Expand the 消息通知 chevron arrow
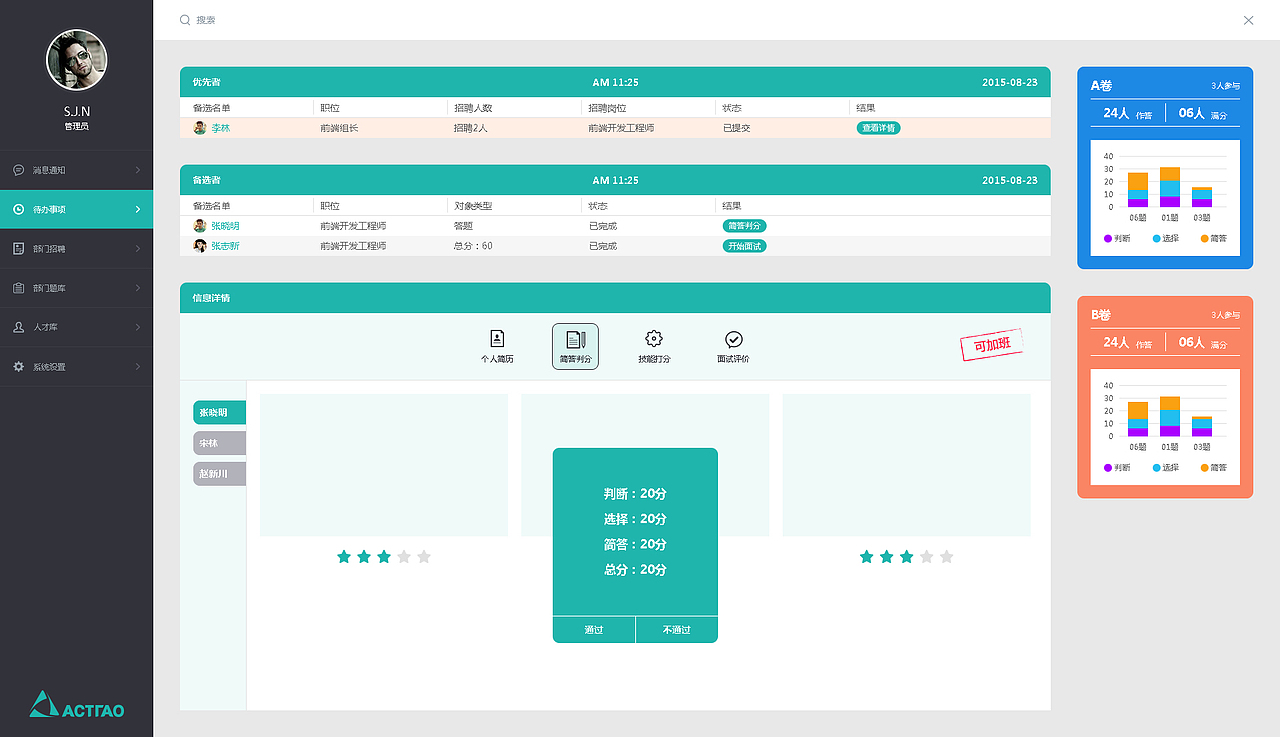Screen dimensions: 1280x737 137,170
